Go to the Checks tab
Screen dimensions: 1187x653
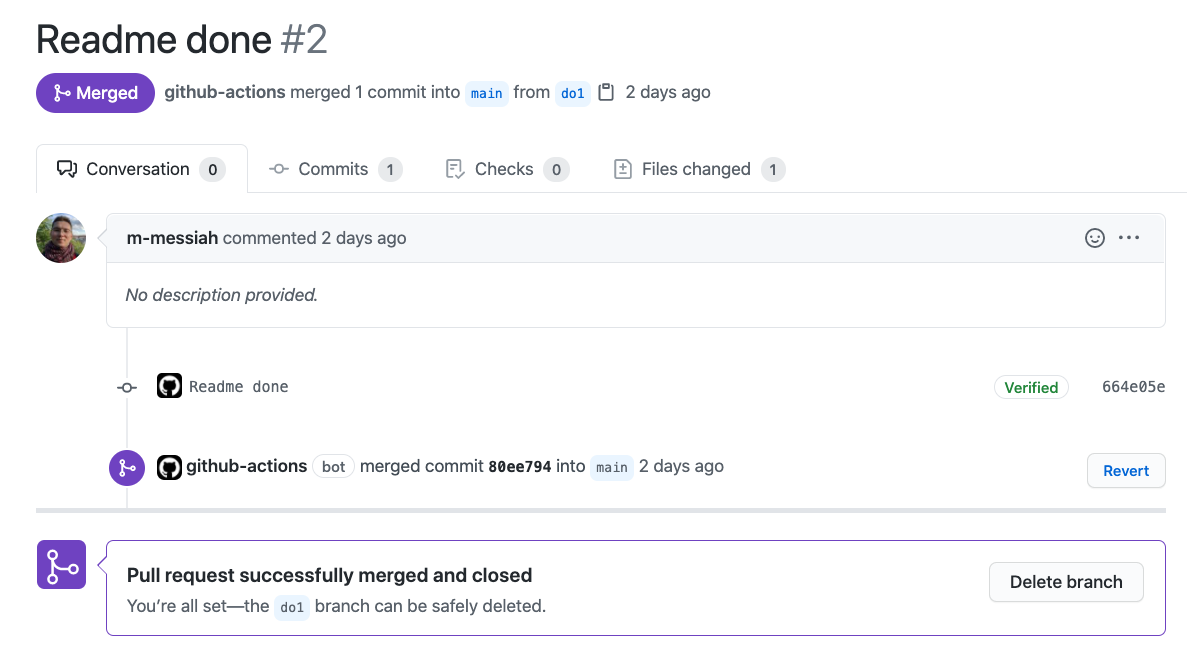[506, 169]
